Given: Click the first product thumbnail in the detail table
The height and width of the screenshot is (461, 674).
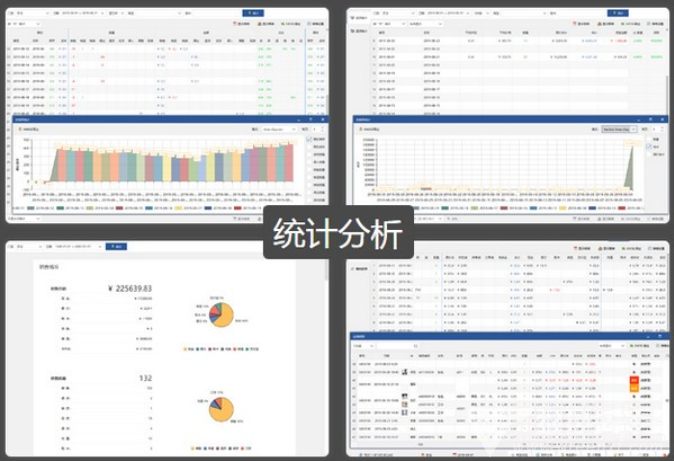Looking at the screenshot, I should 404,372.
